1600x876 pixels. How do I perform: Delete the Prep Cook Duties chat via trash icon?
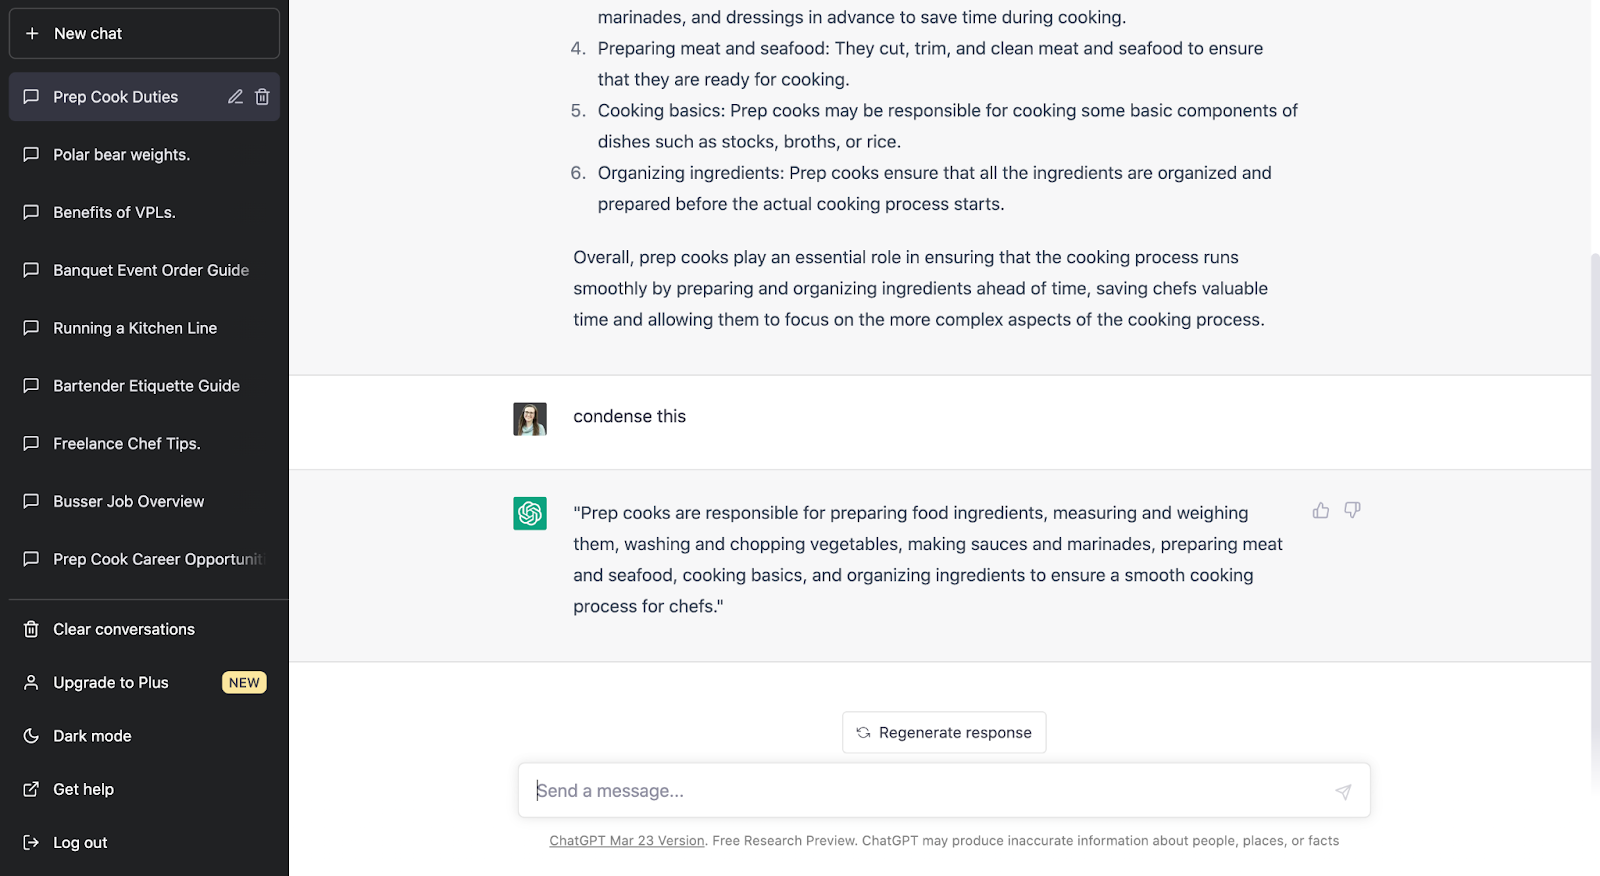click(262, 97)
